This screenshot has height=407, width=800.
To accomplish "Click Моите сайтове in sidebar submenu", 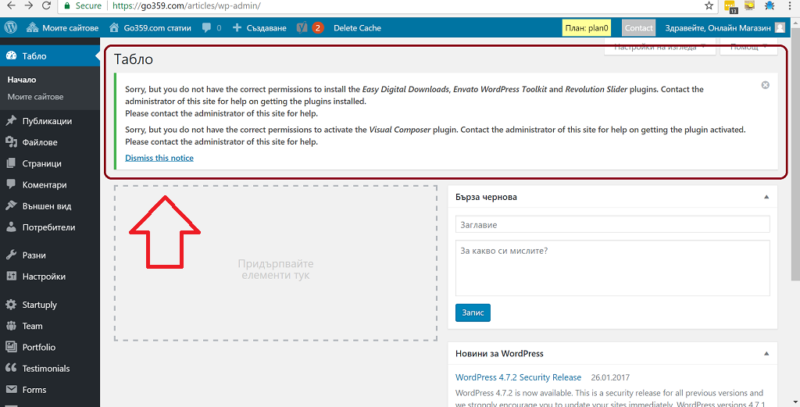I will coord(35,96).
